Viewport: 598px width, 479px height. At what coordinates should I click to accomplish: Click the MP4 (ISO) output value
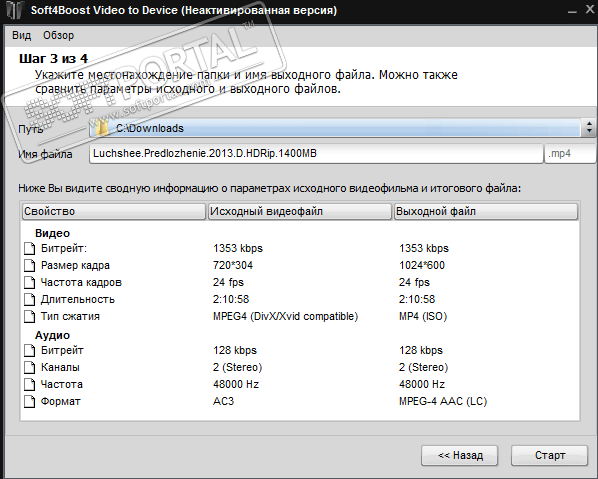pyautogui.click(x=423, y=316)
